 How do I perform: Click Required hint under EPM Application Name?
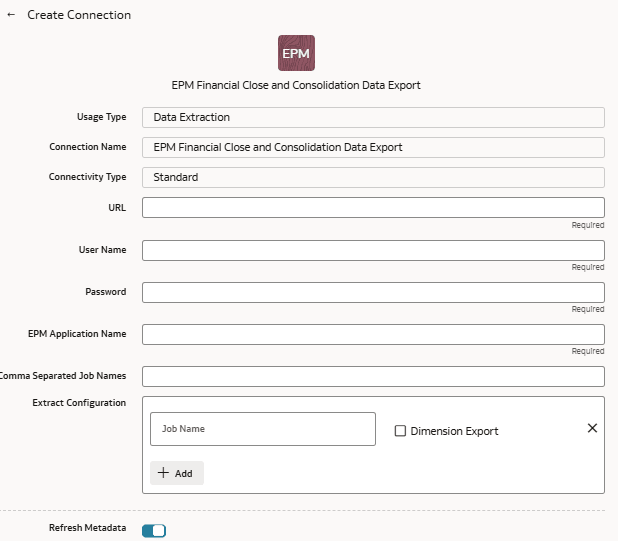click(588, 351)
